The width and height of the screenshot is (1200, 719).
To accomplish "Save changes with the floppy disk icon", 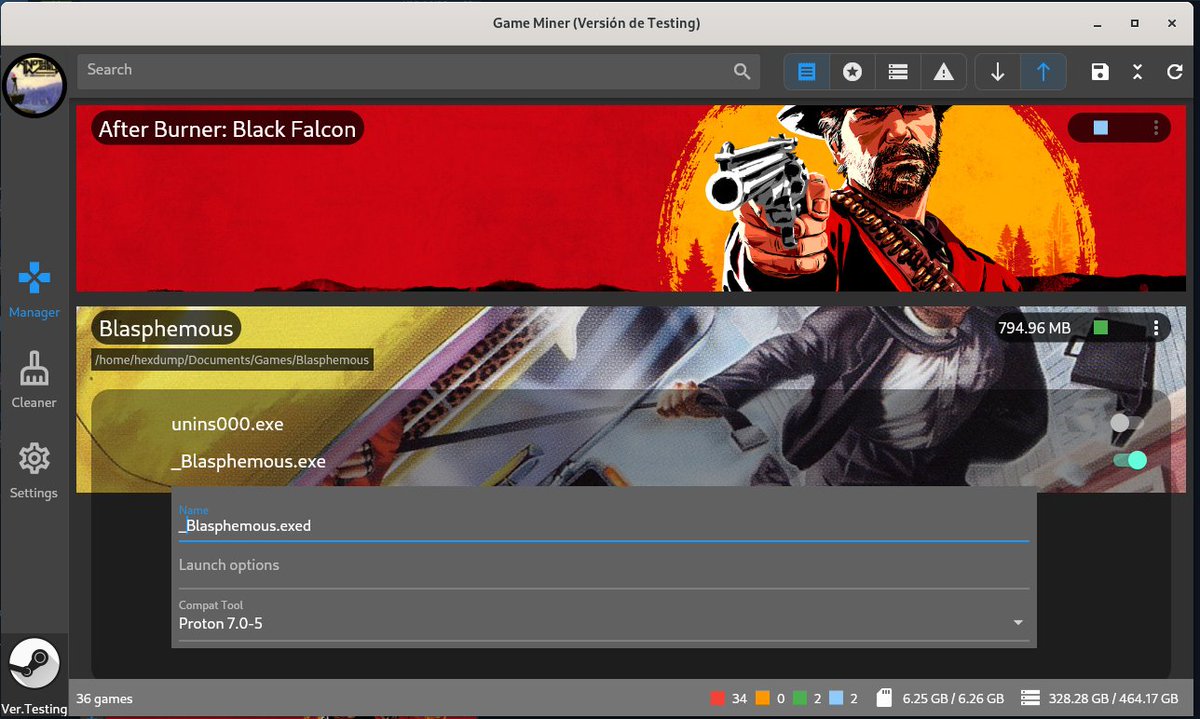I will coord(1099,71).
